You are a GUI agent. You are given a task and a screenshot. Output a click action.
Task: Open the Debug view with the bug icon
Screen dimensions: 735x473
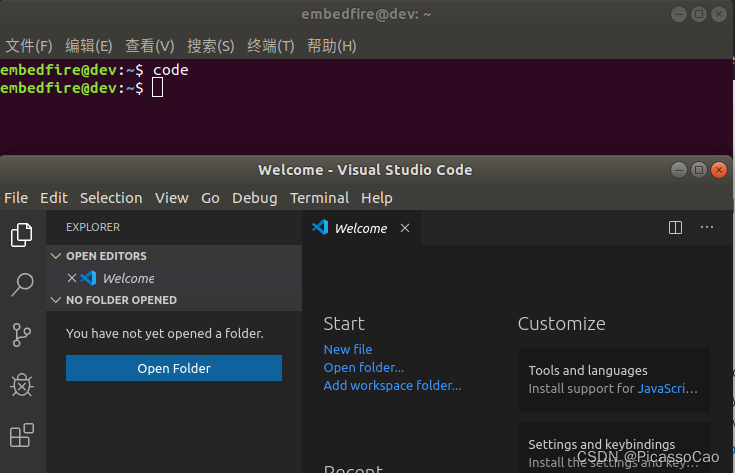22,385
